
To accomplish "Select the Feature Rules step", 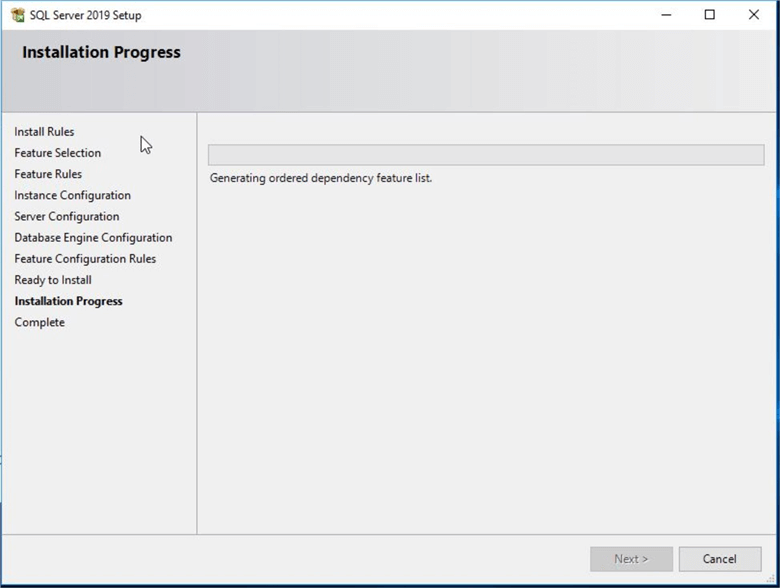I will pos(48,174).
